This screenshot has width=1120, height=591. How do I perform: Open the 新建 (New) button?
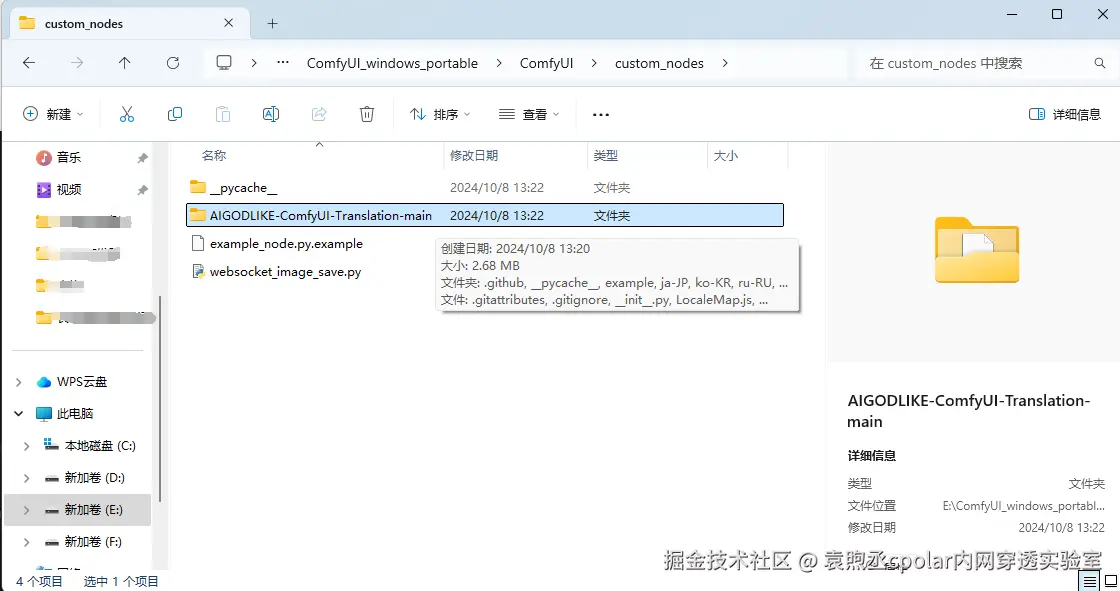(52, 113)
